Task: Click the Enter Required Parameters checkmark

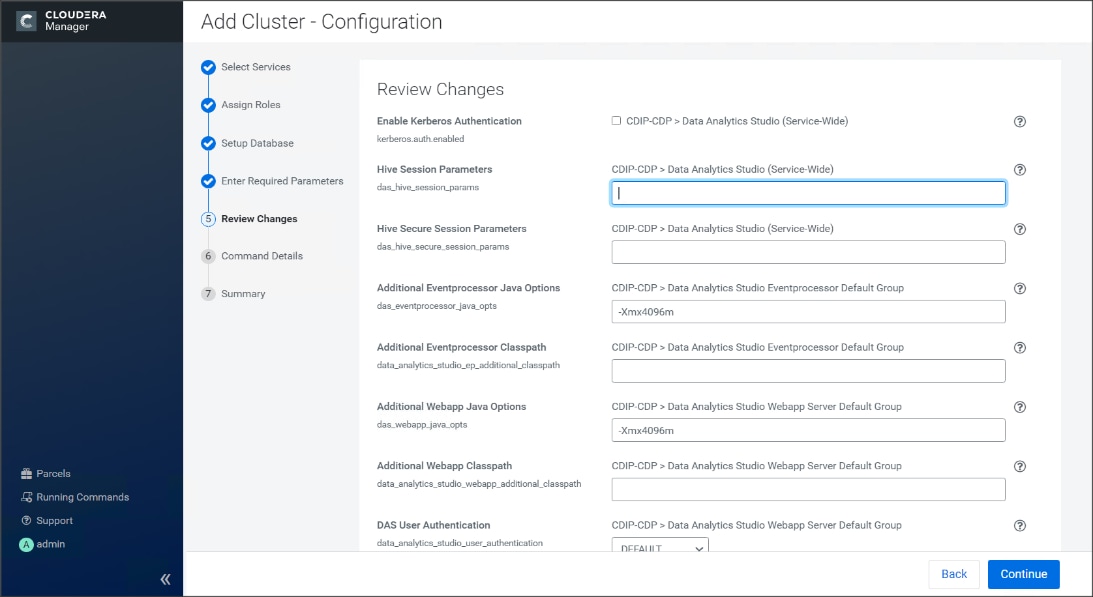Action: pos(208,181)
